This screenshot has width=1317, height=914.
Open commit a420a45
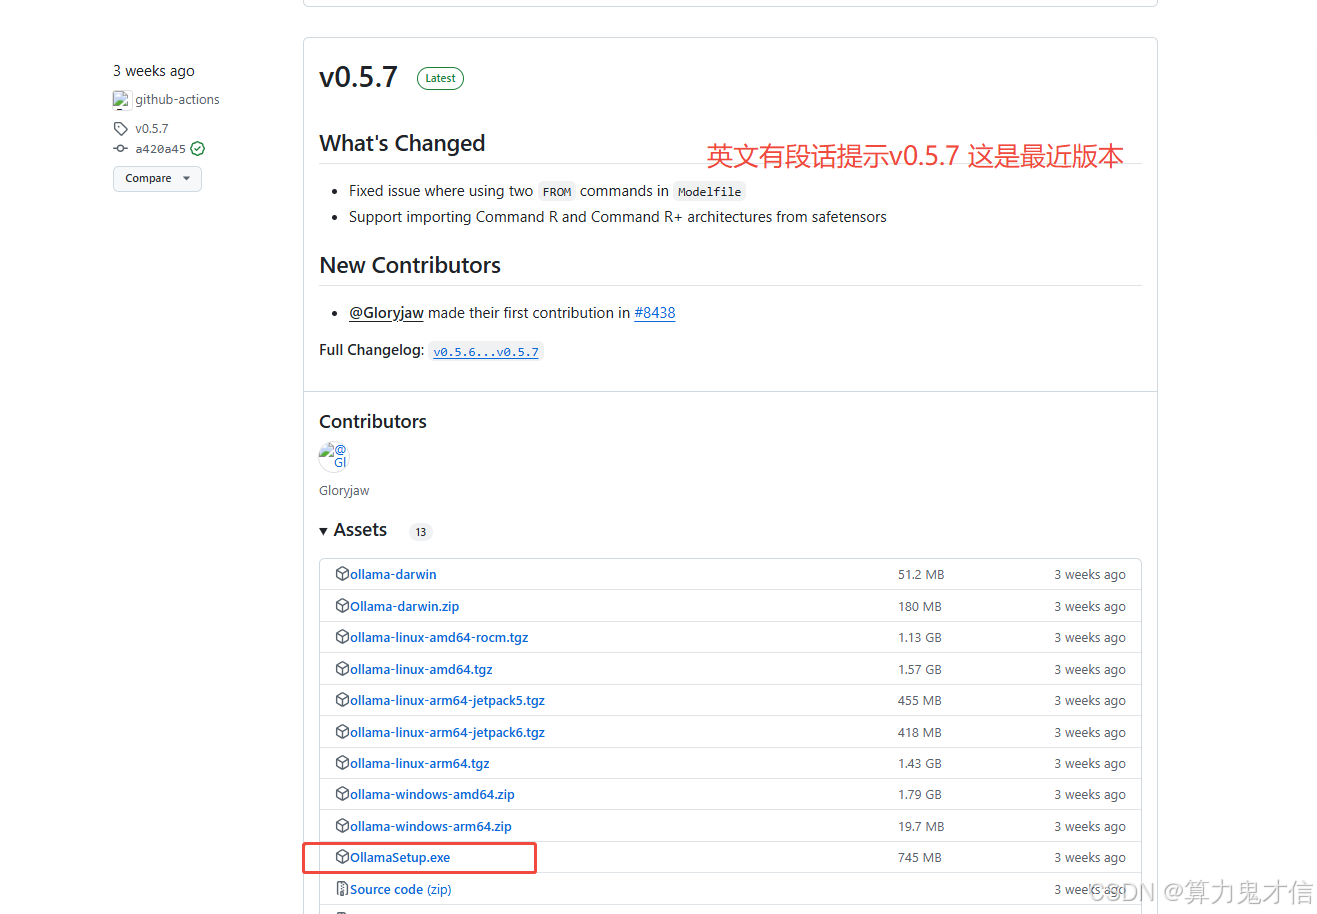pos(161,149)
